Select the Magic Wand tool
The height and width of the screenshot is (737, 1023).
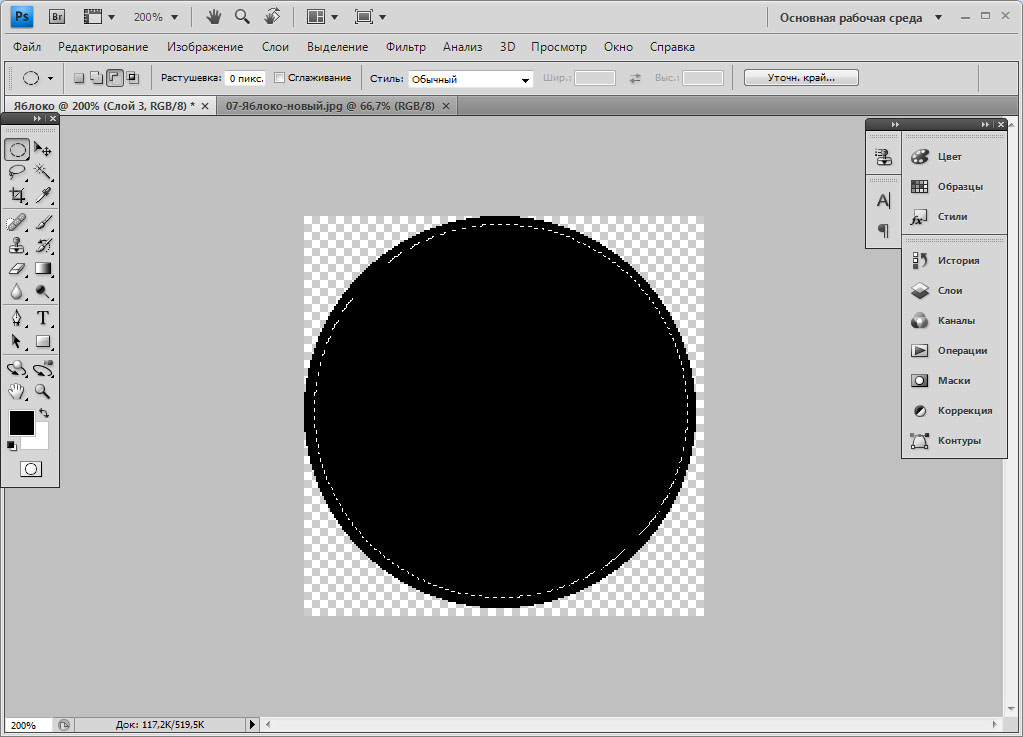point(43,172)
